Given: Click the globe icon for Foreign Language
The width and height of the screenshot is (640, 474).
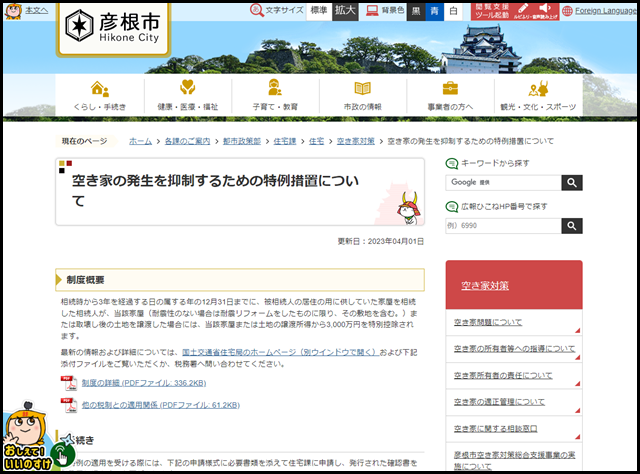Looking at the screenshot, I should pyautogui.click(x=567, y=11).
